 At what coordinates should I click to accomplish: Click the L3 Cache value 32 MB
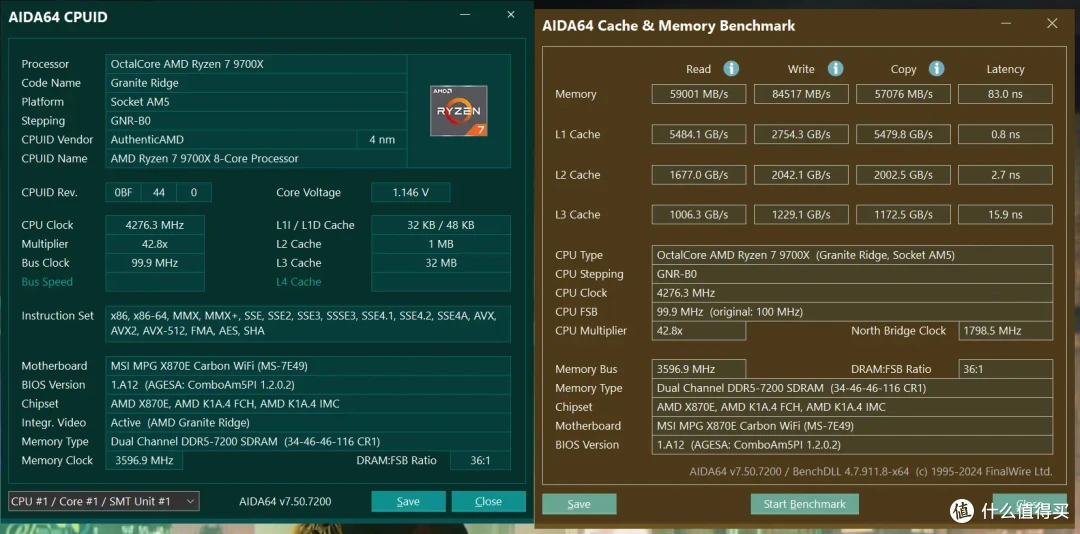tap(441, 263)
